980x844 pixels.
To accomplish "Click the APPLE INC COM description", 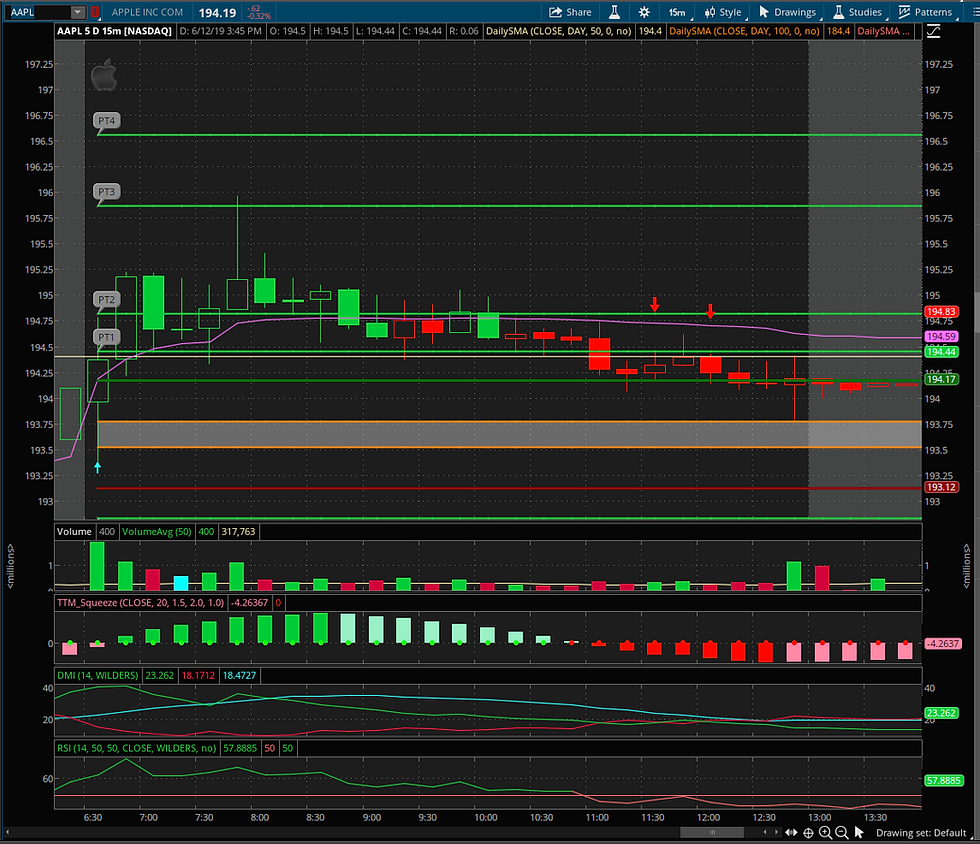I will (148, 12).
